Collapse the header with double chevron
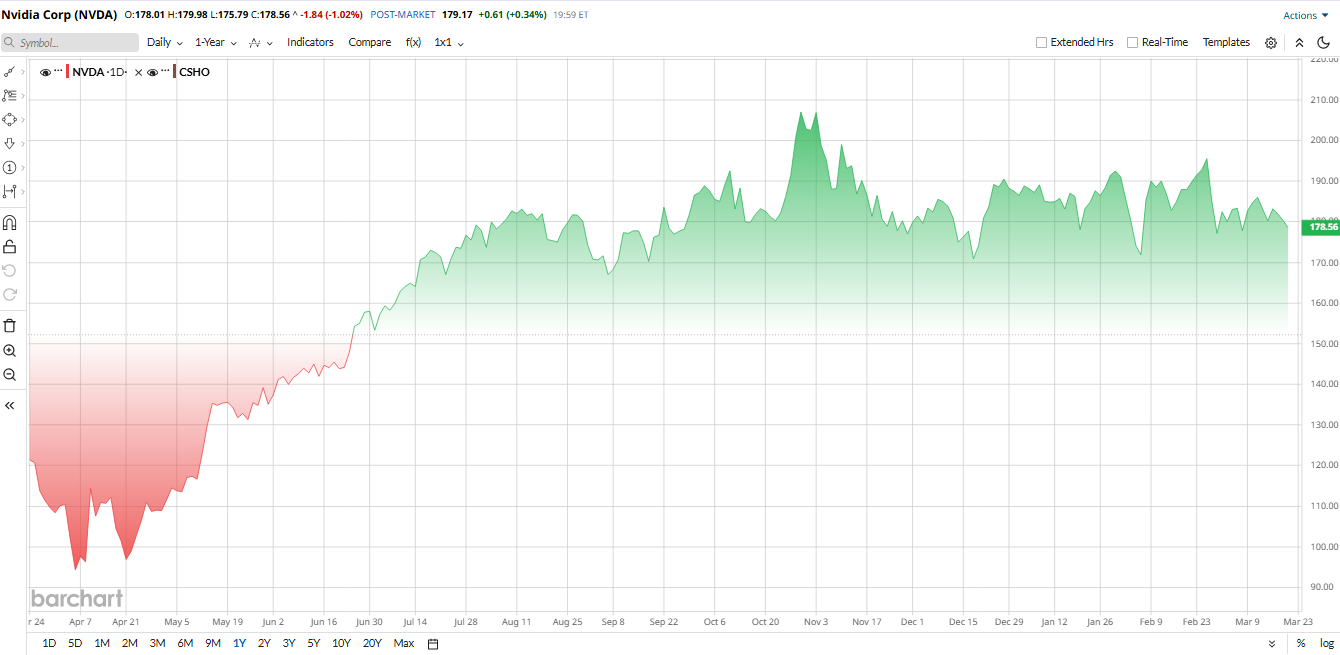 (1299, 43)
